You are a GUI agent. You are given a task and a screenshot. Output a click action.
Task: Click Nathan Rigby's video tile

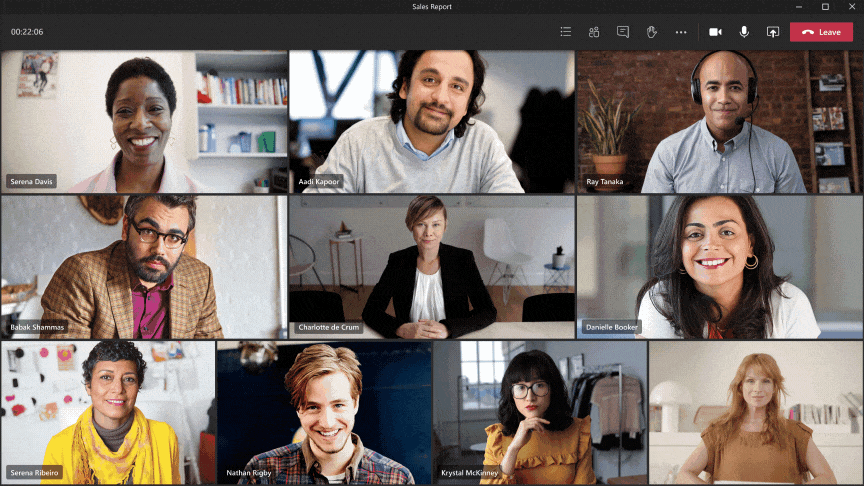(323, 412)
